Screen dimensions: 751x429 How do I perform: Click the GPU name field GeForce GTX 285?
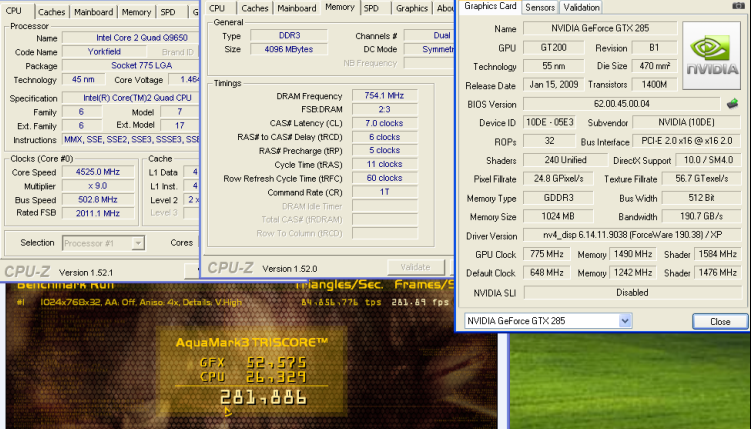pyautogui.click(x=600, y=28)
